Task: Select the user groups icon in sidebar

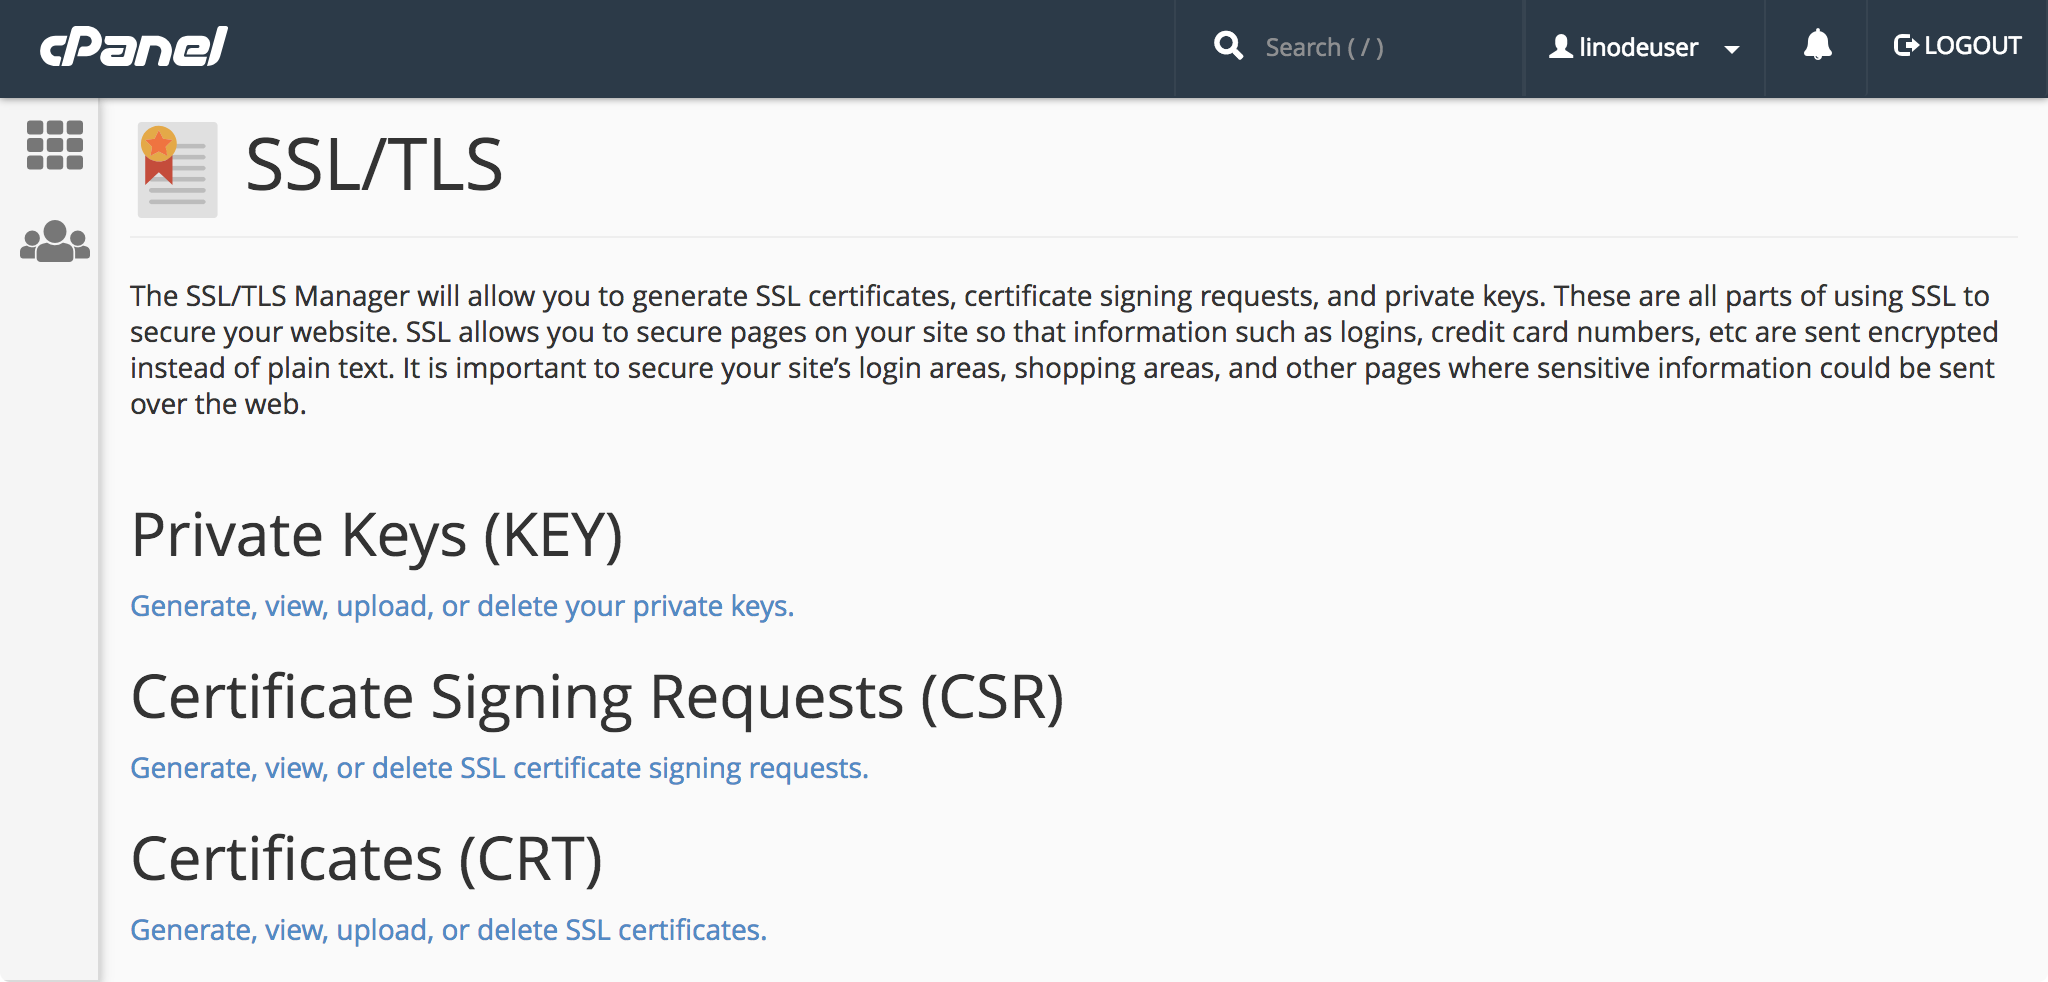Action: pyautogui.click(x=55, y=240)
